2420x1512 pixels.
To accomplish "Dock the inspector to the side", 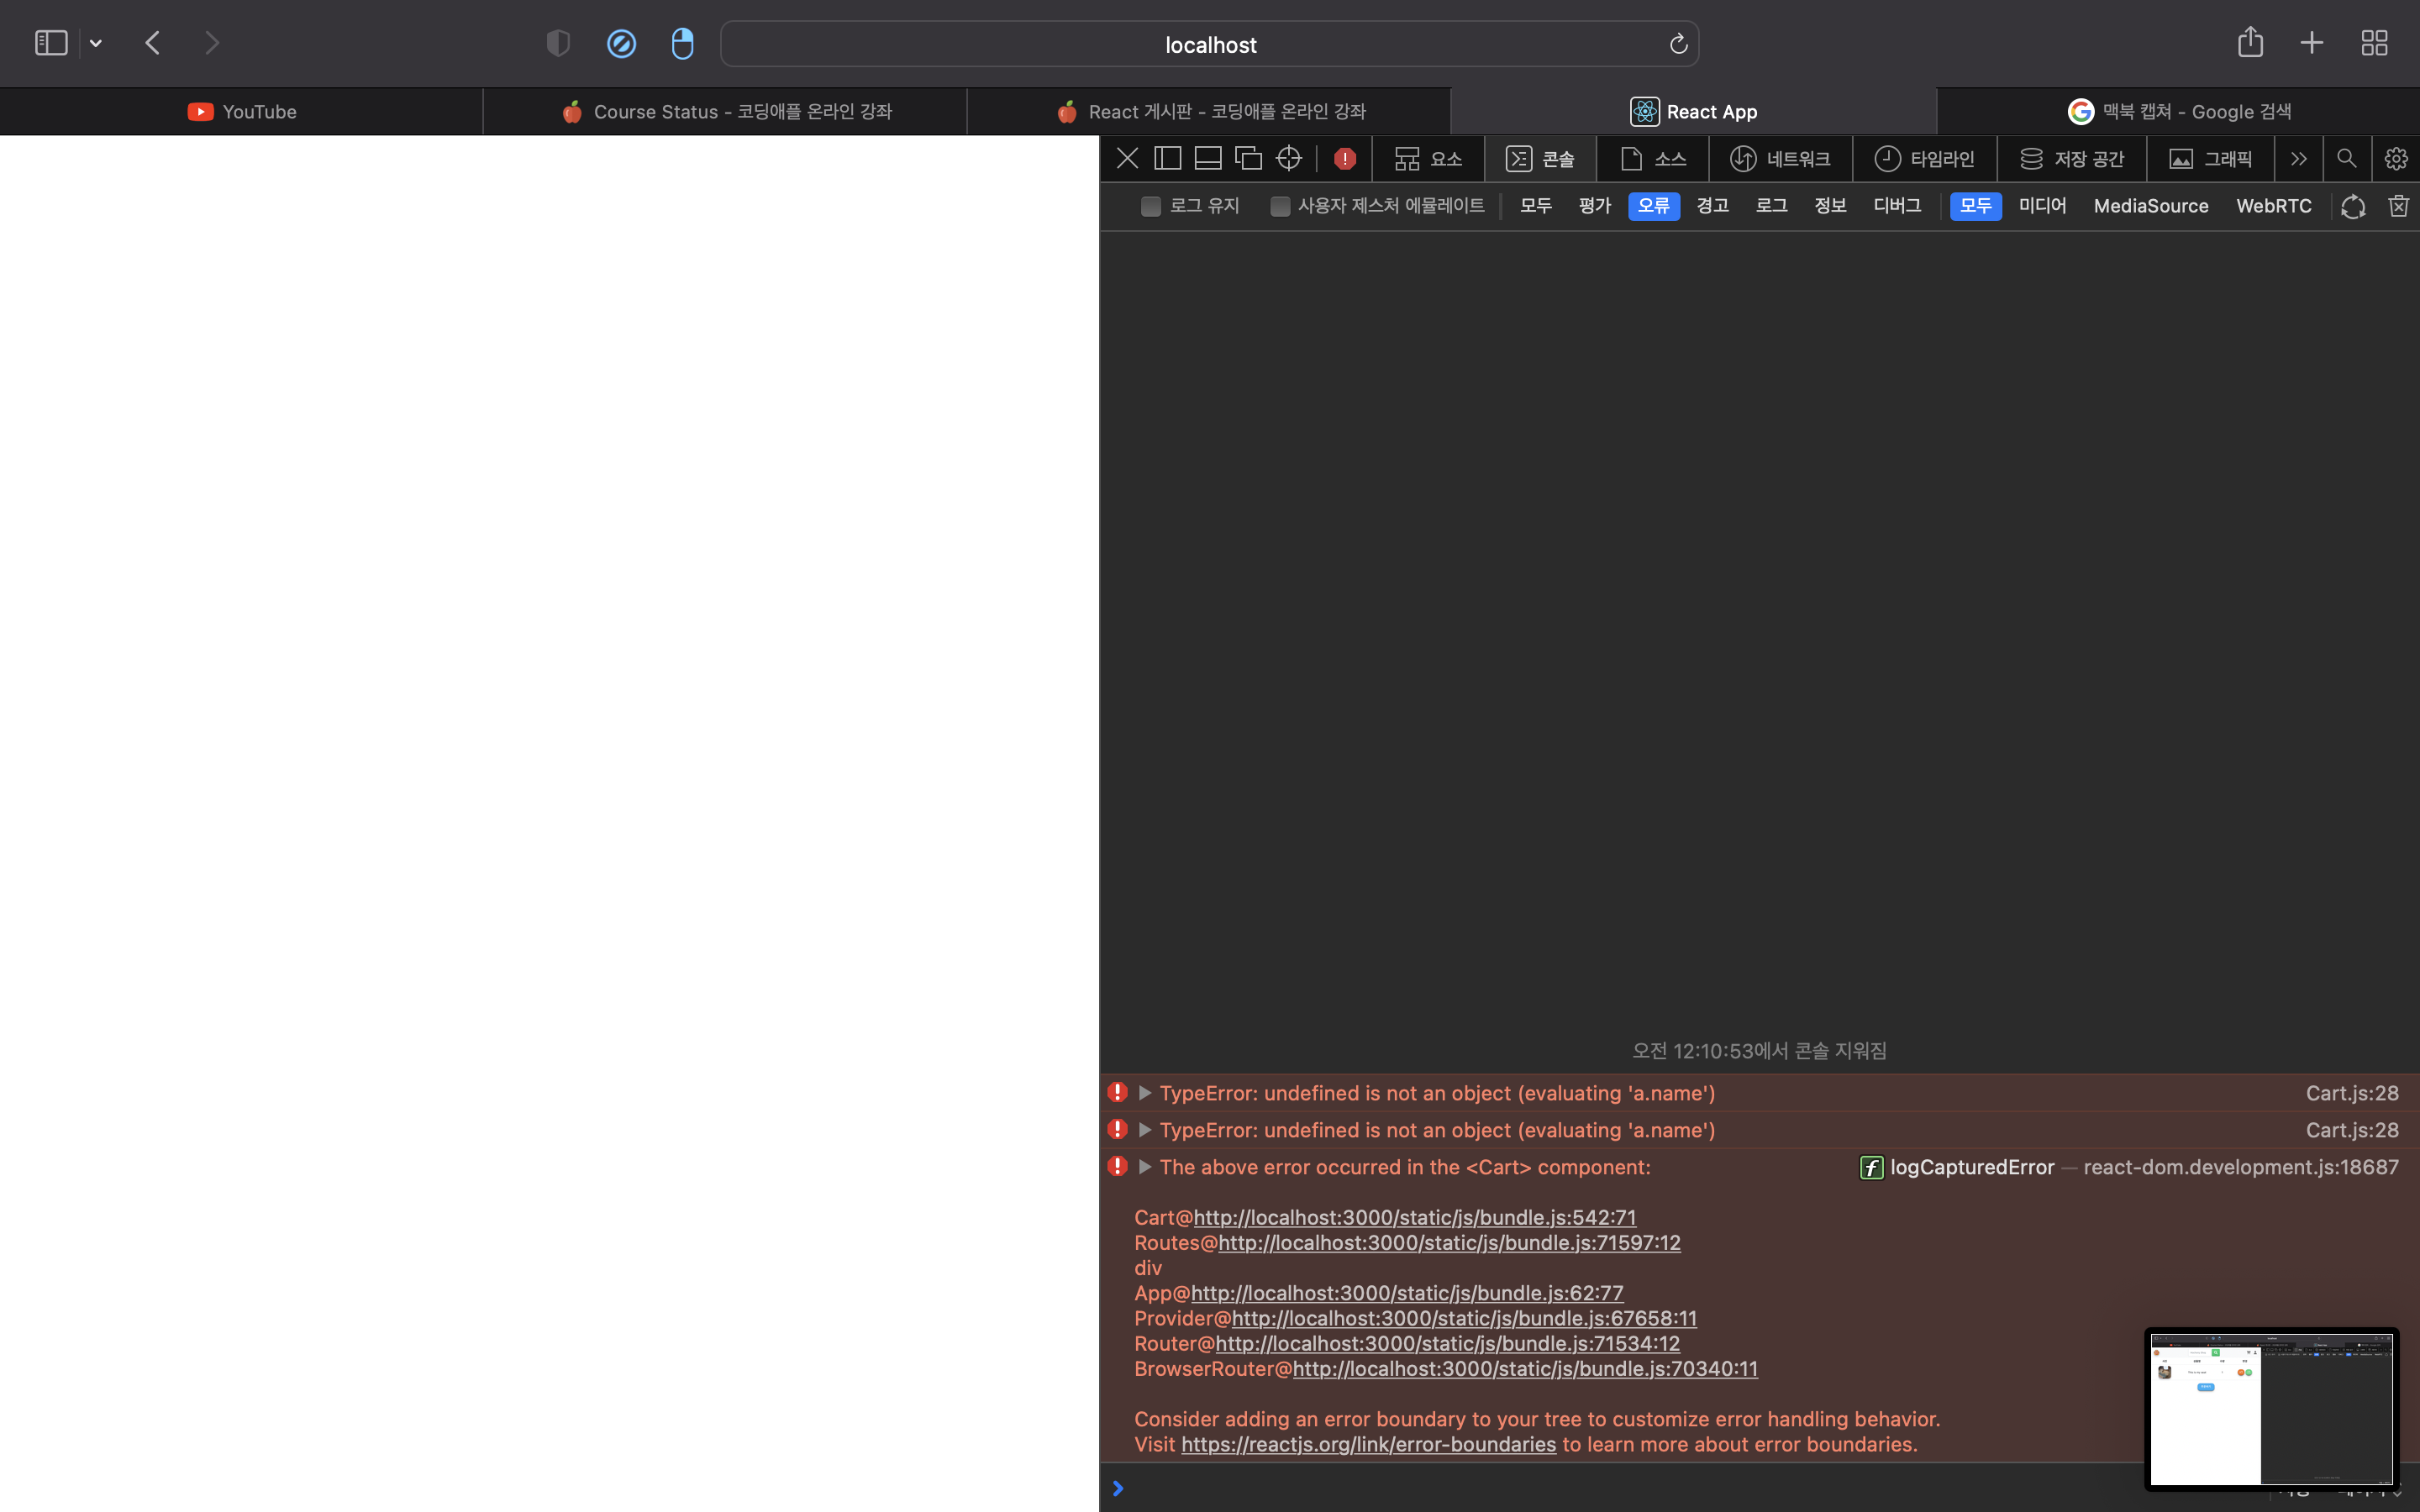I will (x=1167, y=158).
